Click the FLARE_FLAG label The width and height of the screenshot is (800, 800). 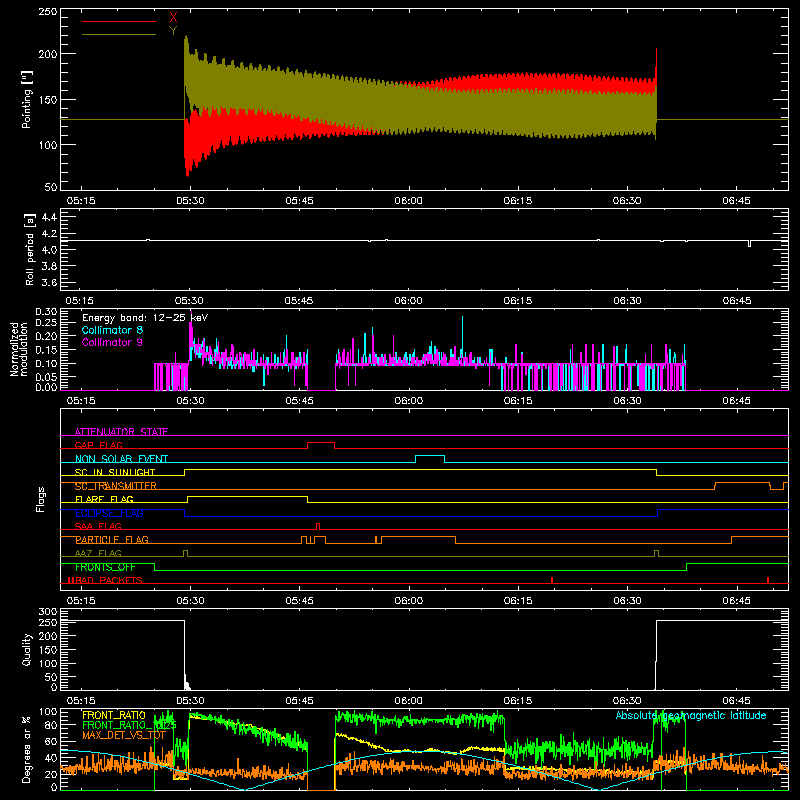[104, 499]
